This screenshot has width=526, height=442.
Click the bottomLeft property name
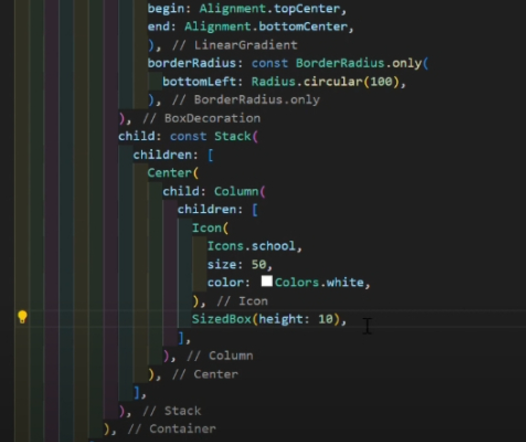pyautogui.click(x=199, y=81)
